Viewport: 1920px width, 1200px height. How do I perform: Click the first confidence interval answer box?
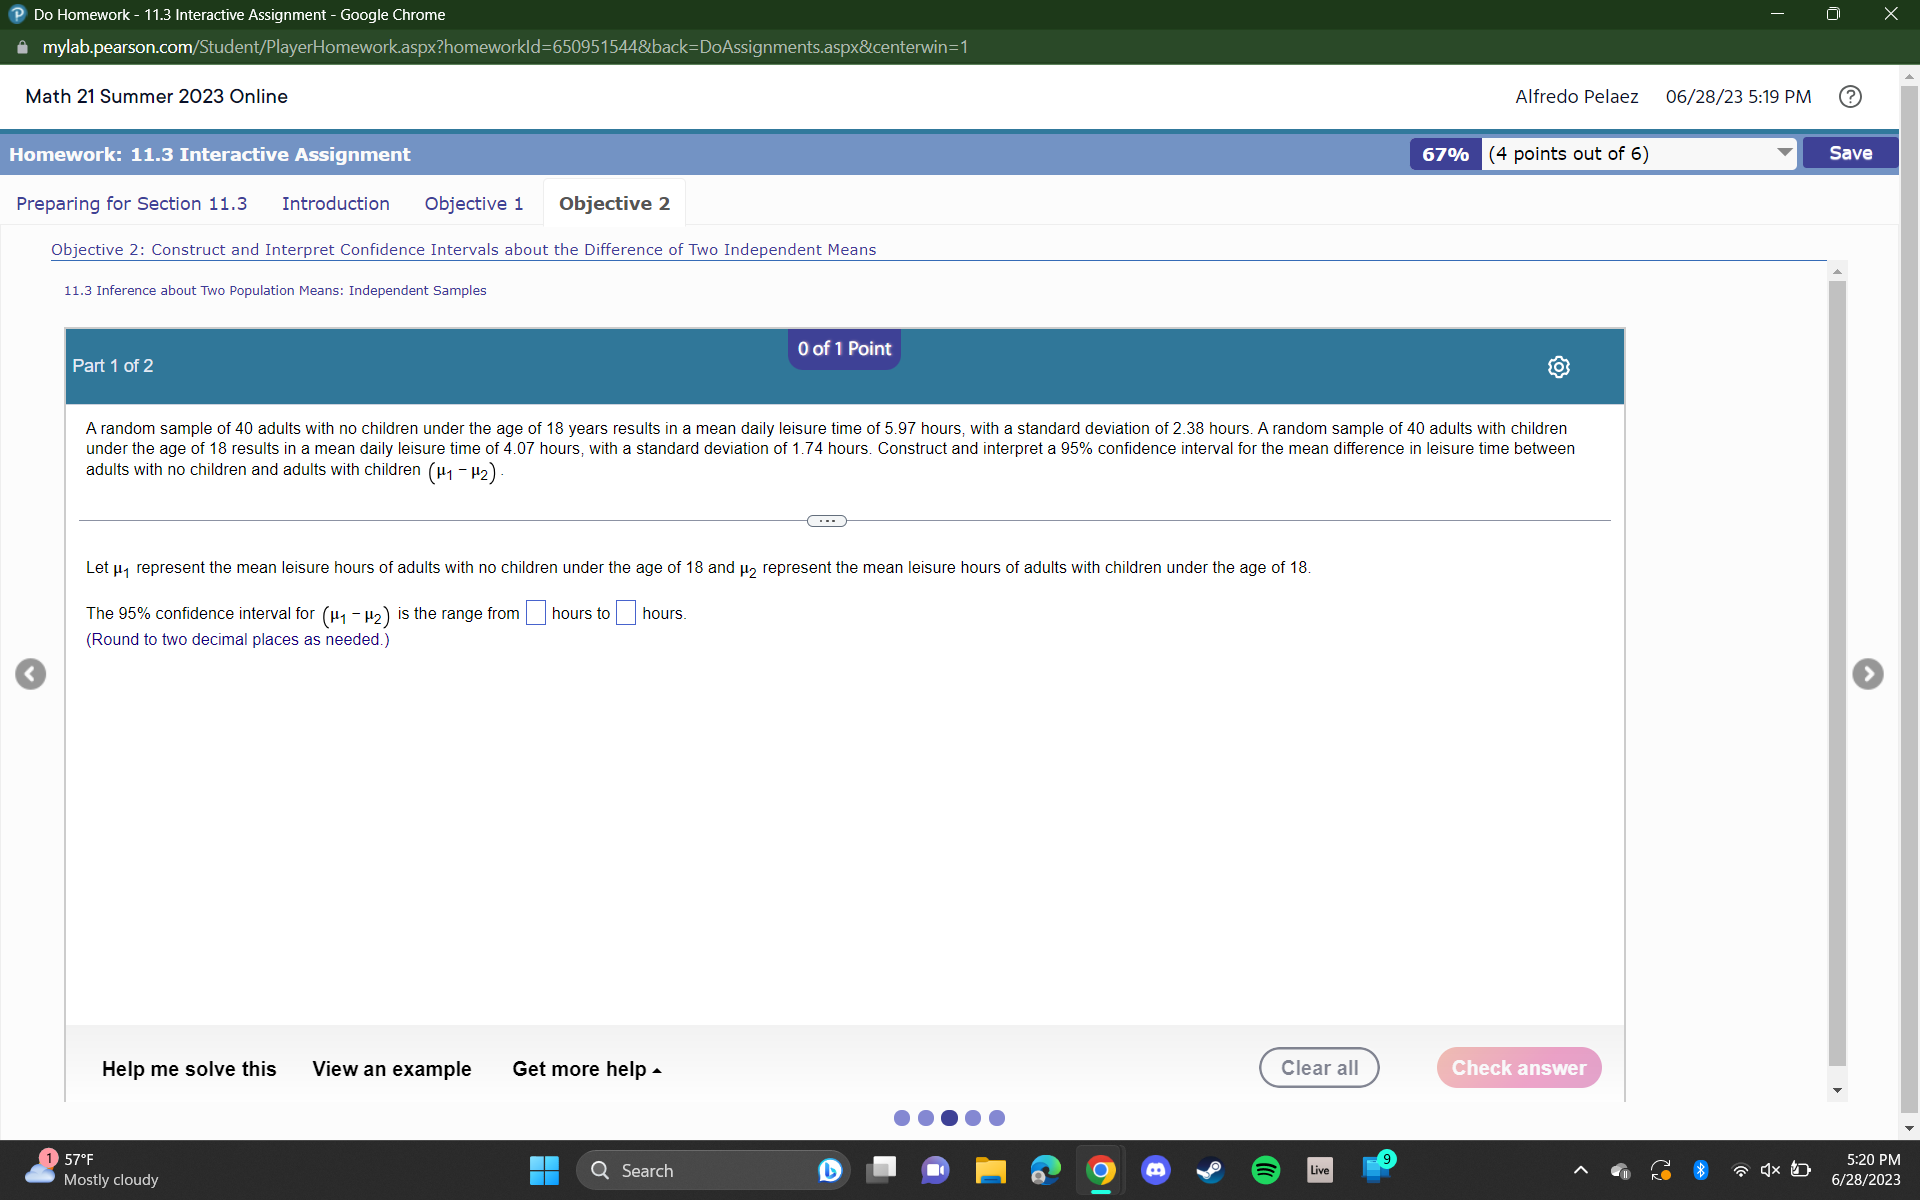tap(535, 612)
